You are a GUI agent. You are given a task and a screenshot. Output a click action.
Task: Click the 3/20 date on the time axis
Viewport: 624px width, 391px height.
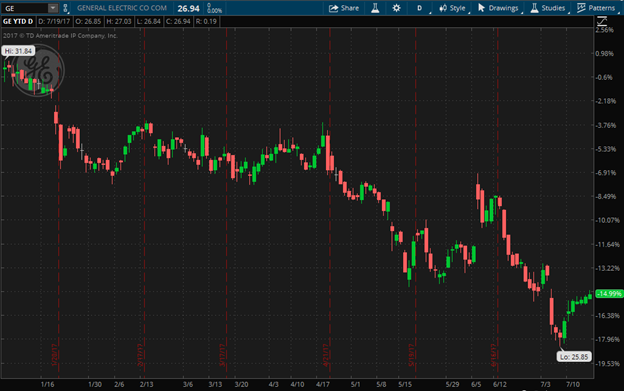click(241, 384)
